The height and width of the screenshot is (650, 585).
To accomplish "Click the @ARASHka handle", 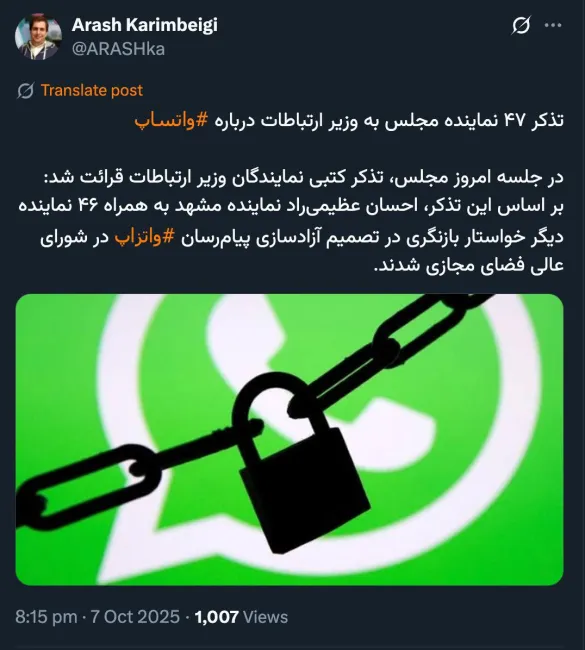I will [118, 49].
